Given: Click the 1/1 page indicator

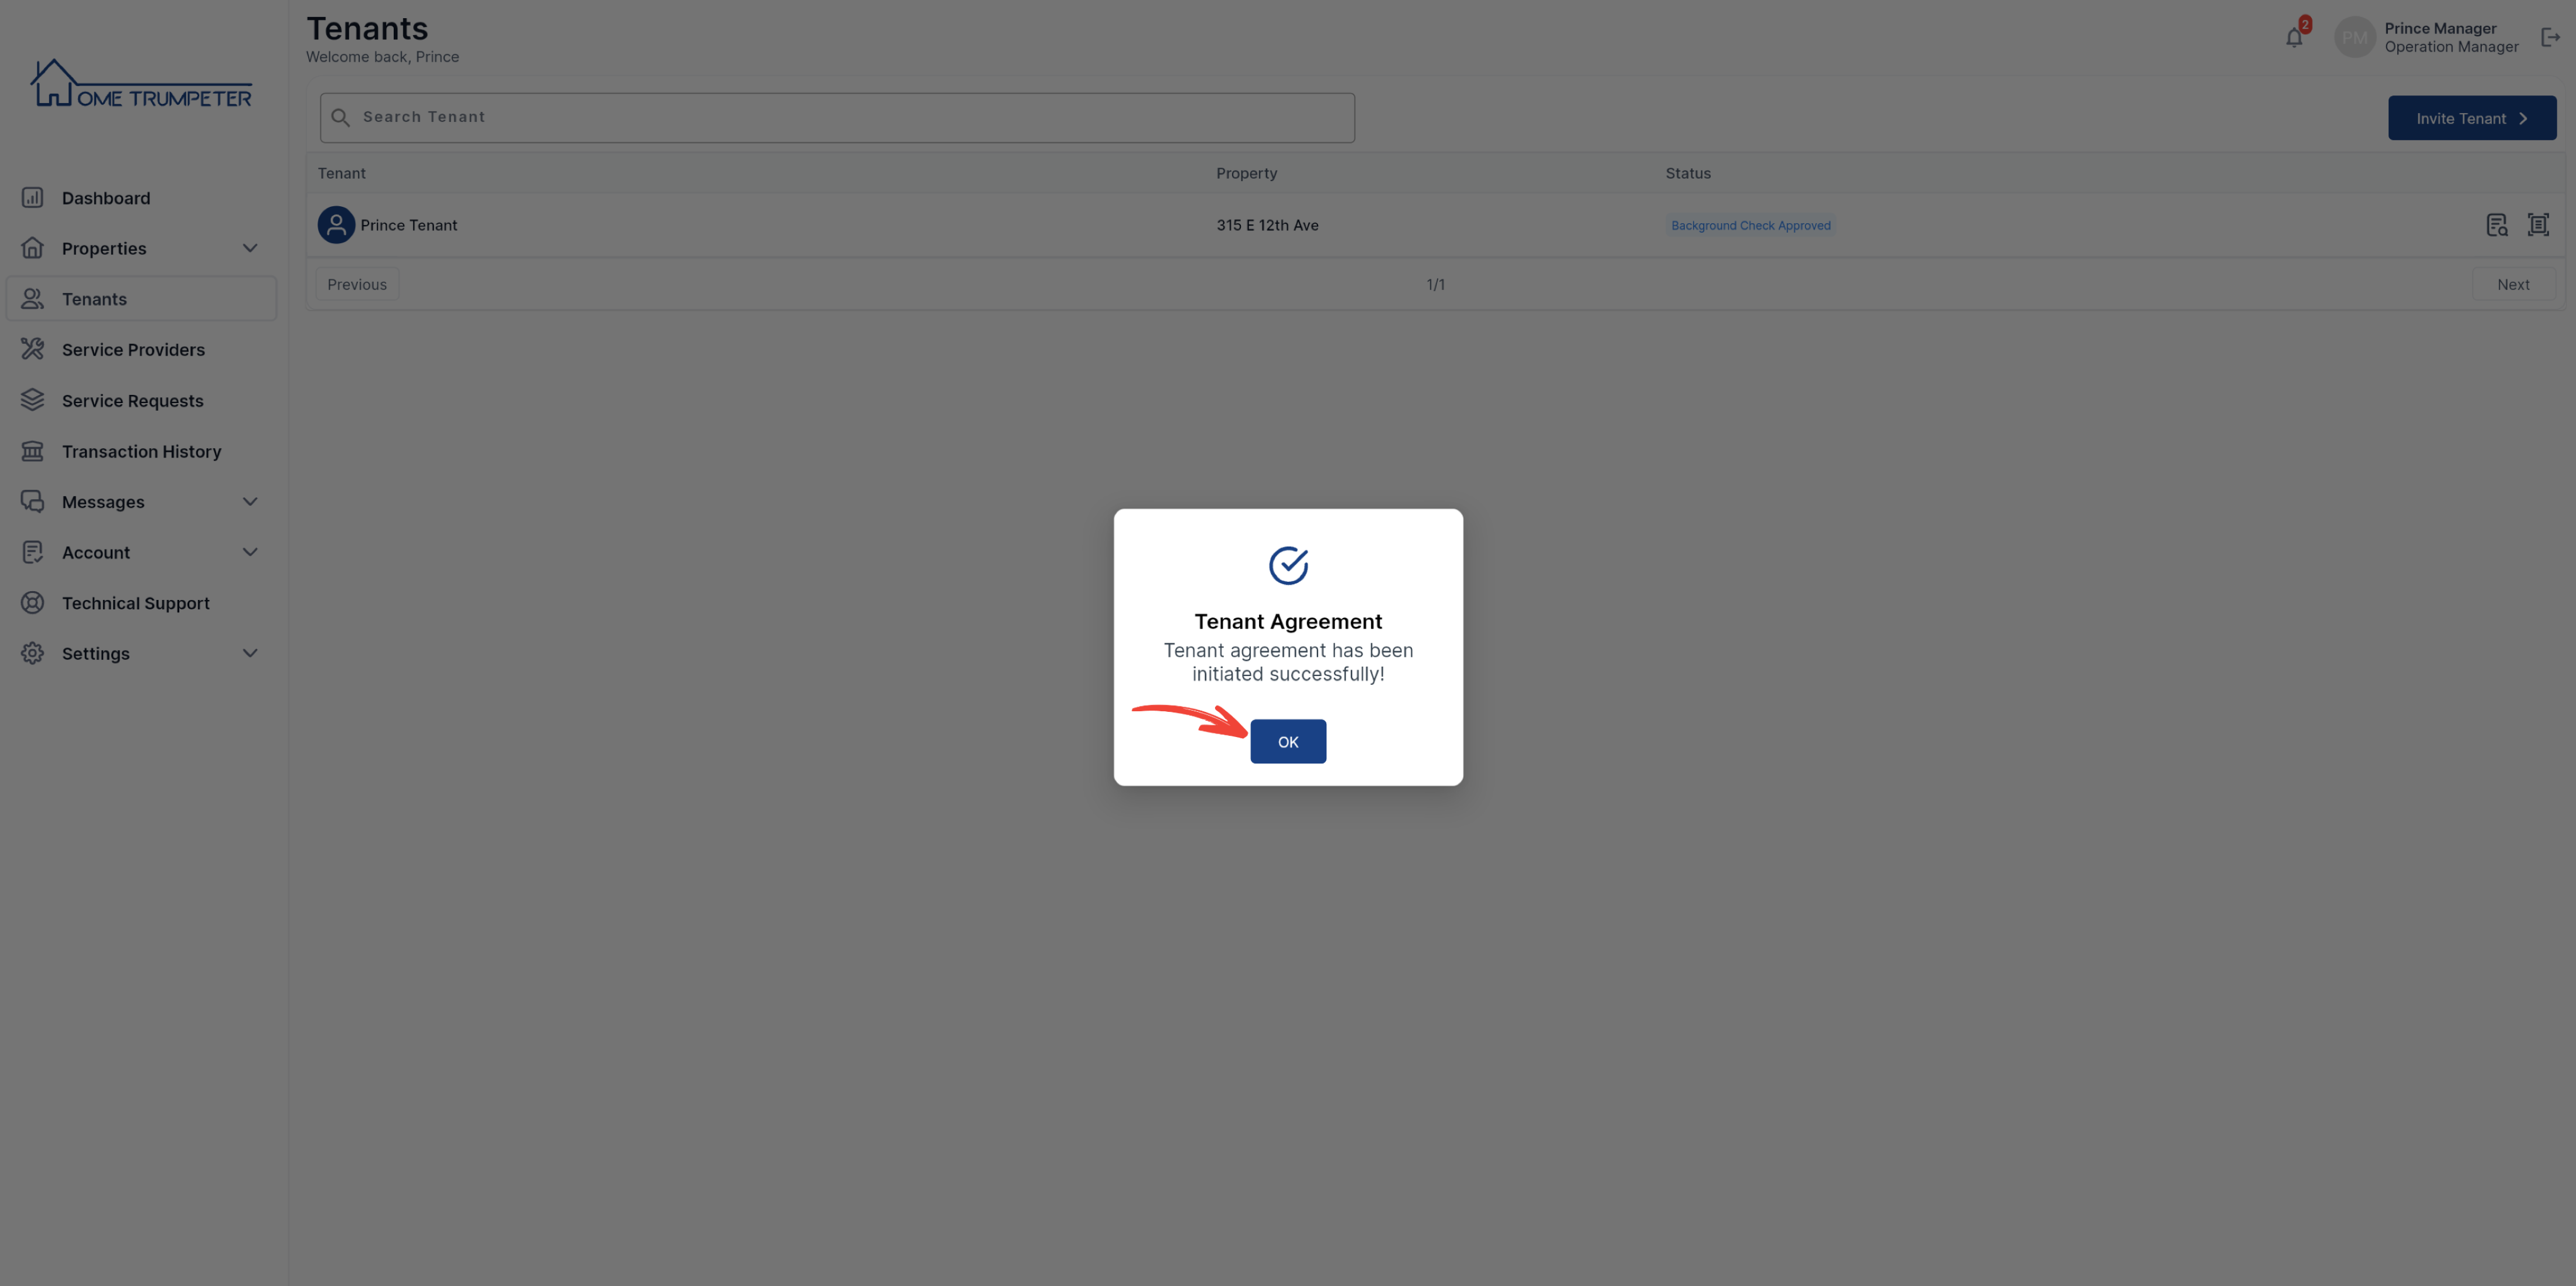Looking at the screenshot, I should click(1435, 284).
